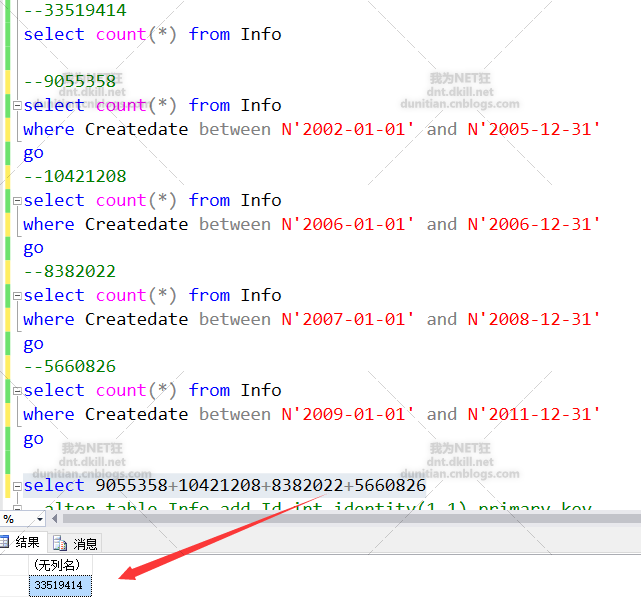Collapse the select sum statement block

17,486
